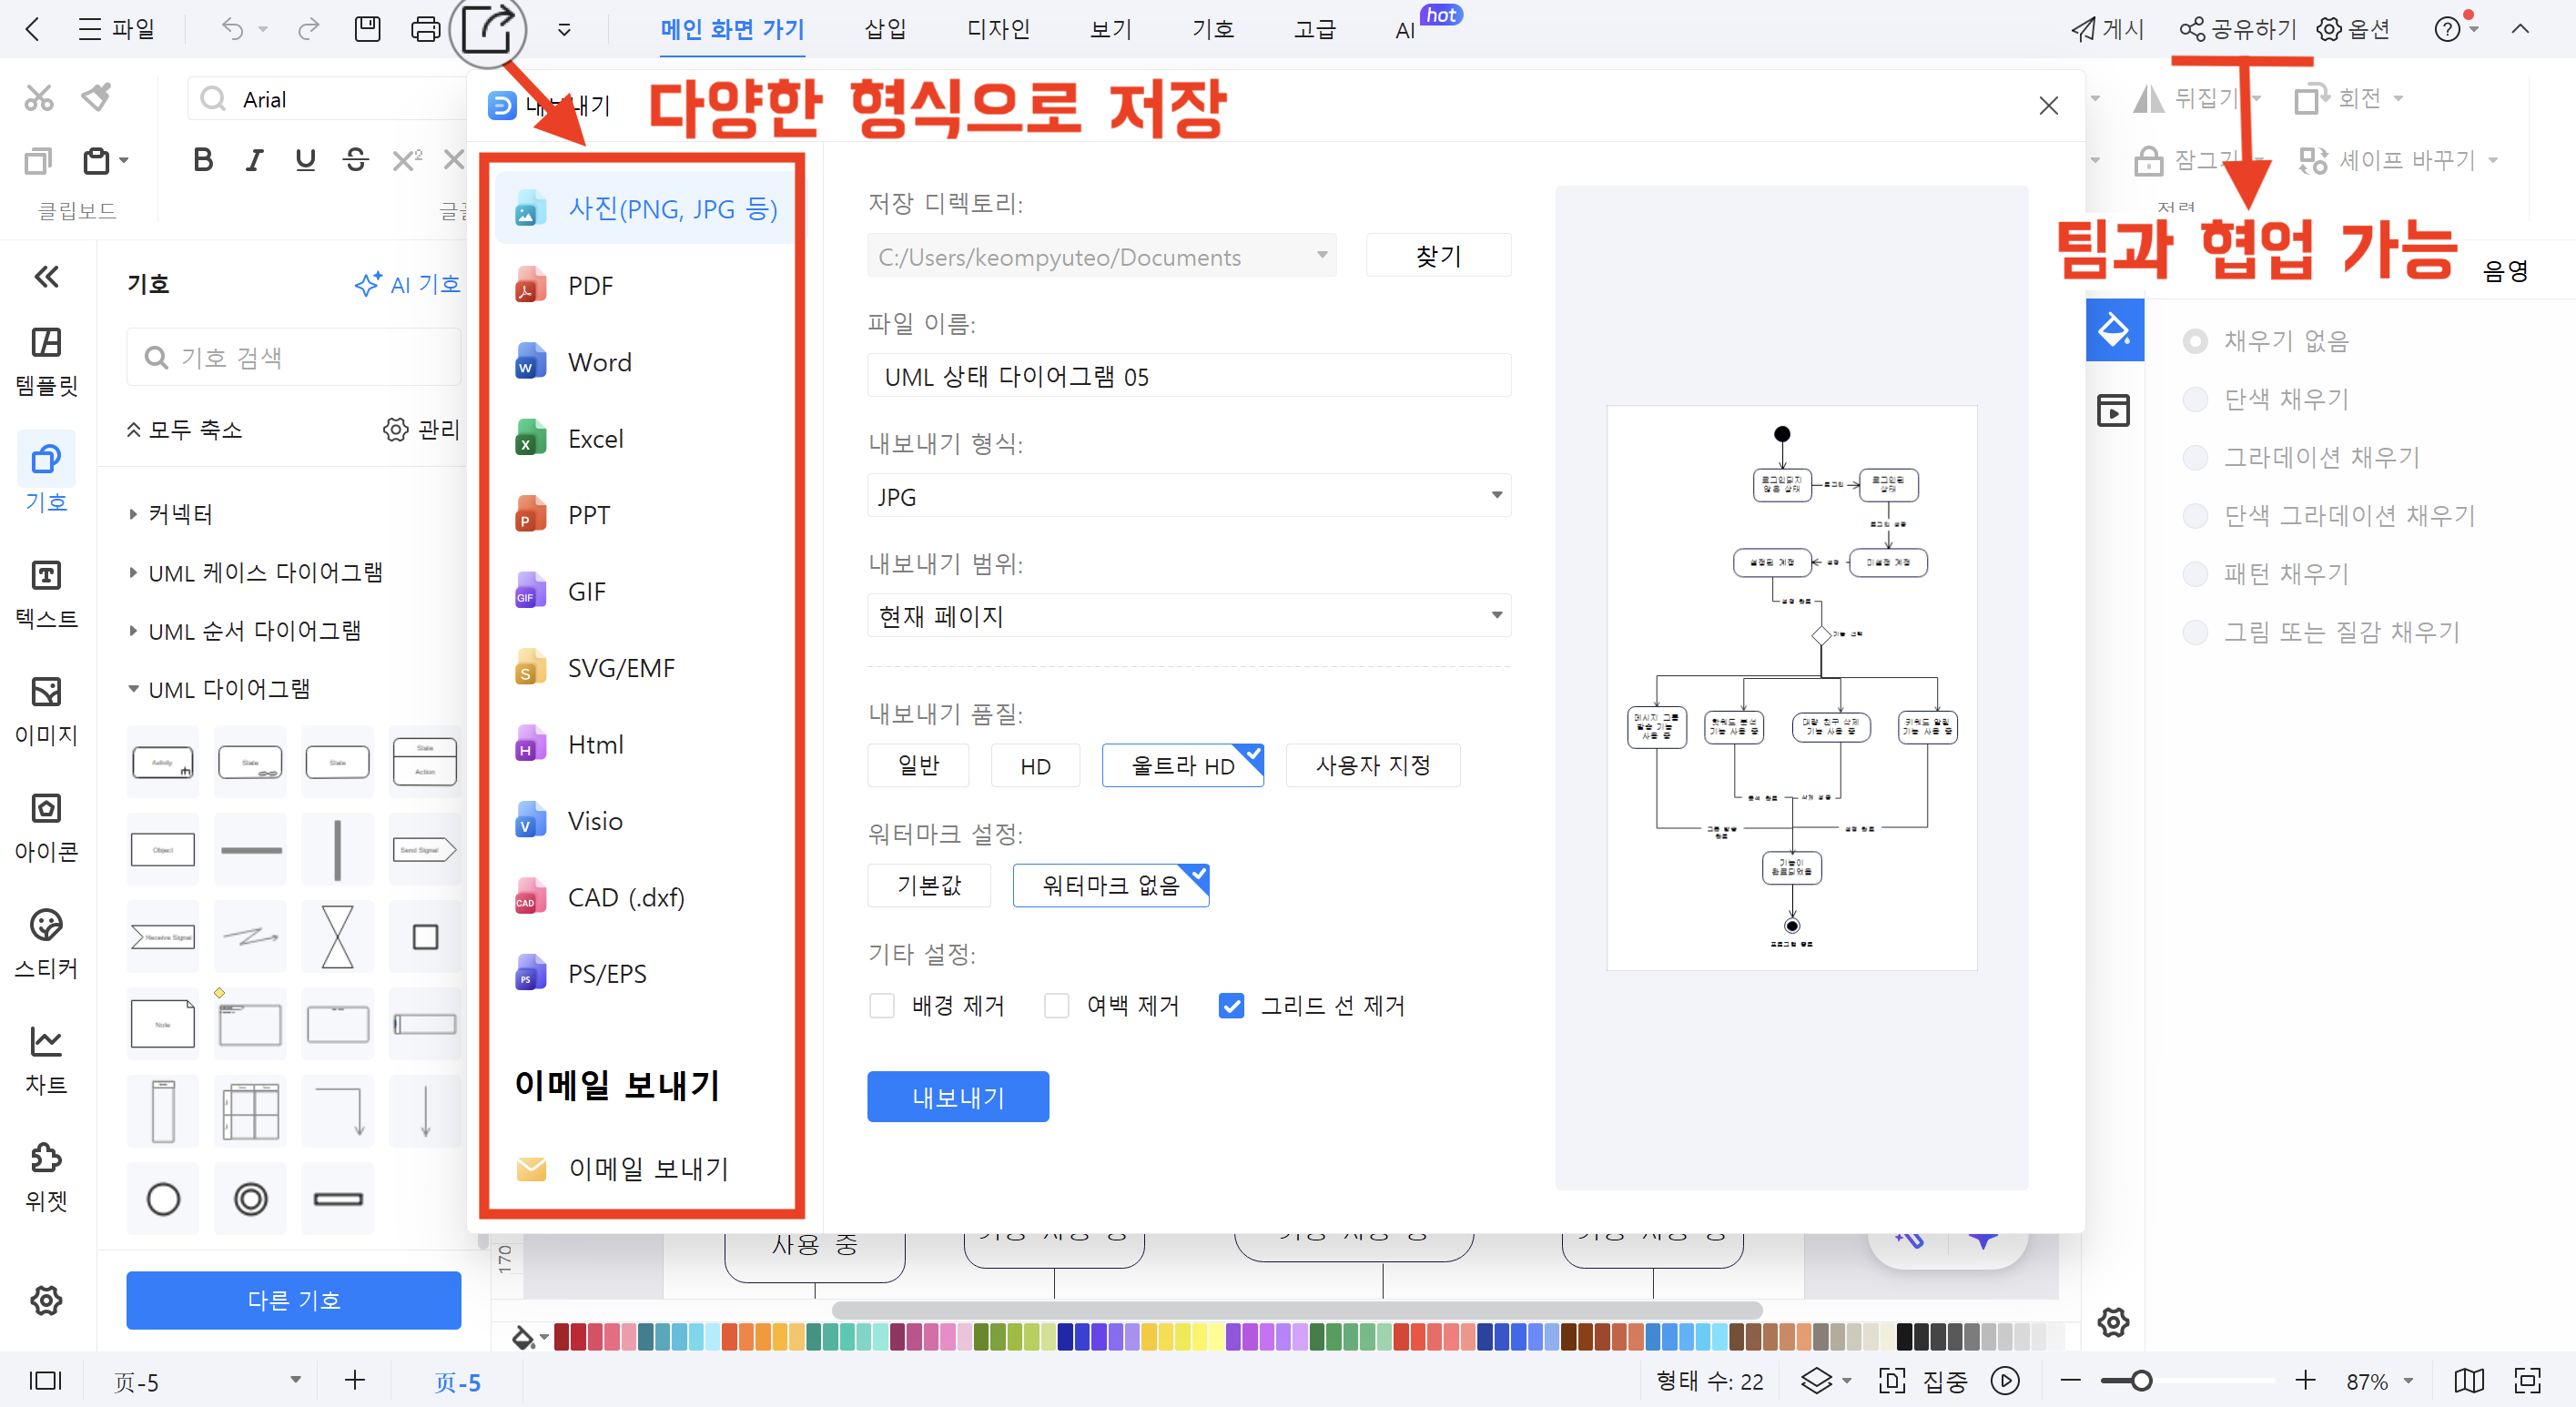Viewport: 2576px width, 1407px height.
Task: Click the export icon in top toolbar
Action: click(x=488, y=27)
